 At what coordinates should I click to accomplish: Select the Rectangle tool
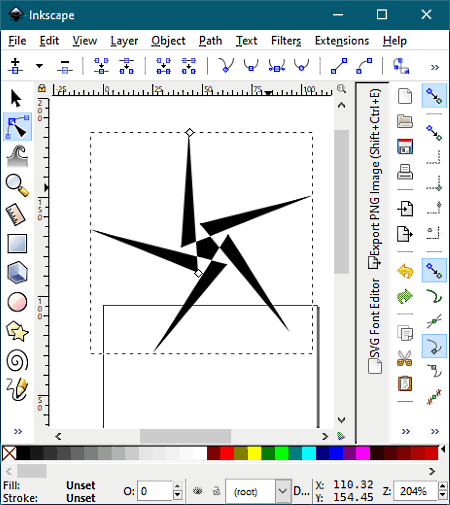click(x=17, y=243)
